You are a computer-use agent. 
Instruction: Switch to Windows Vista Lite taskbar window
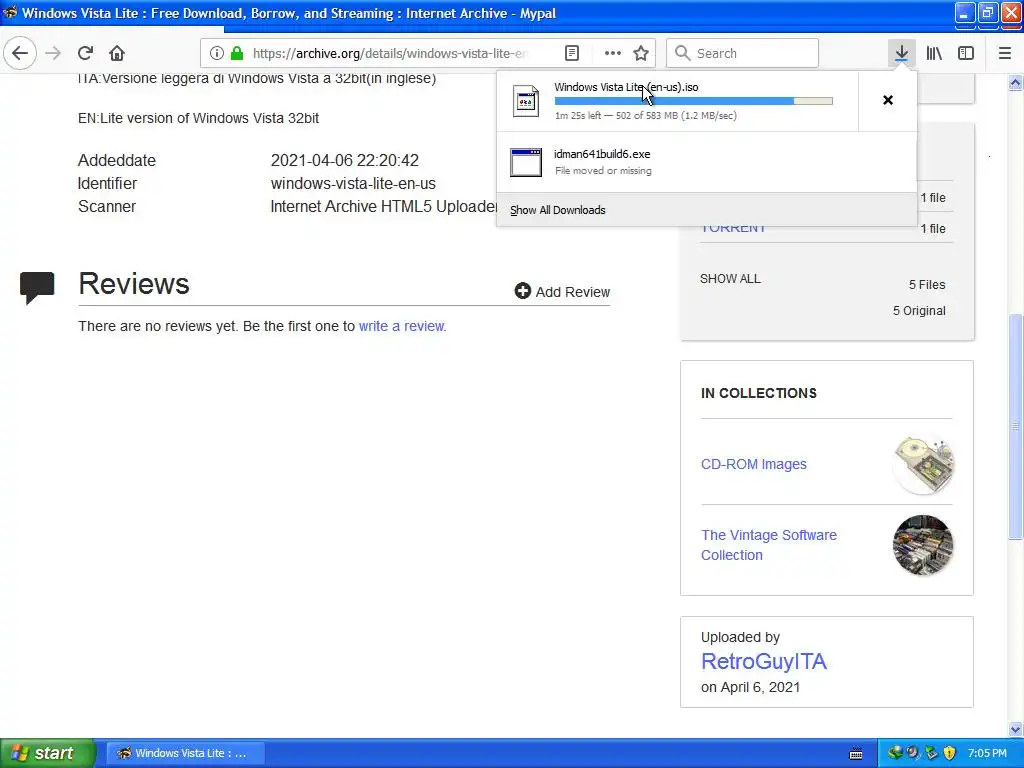(x=185, y=753)
